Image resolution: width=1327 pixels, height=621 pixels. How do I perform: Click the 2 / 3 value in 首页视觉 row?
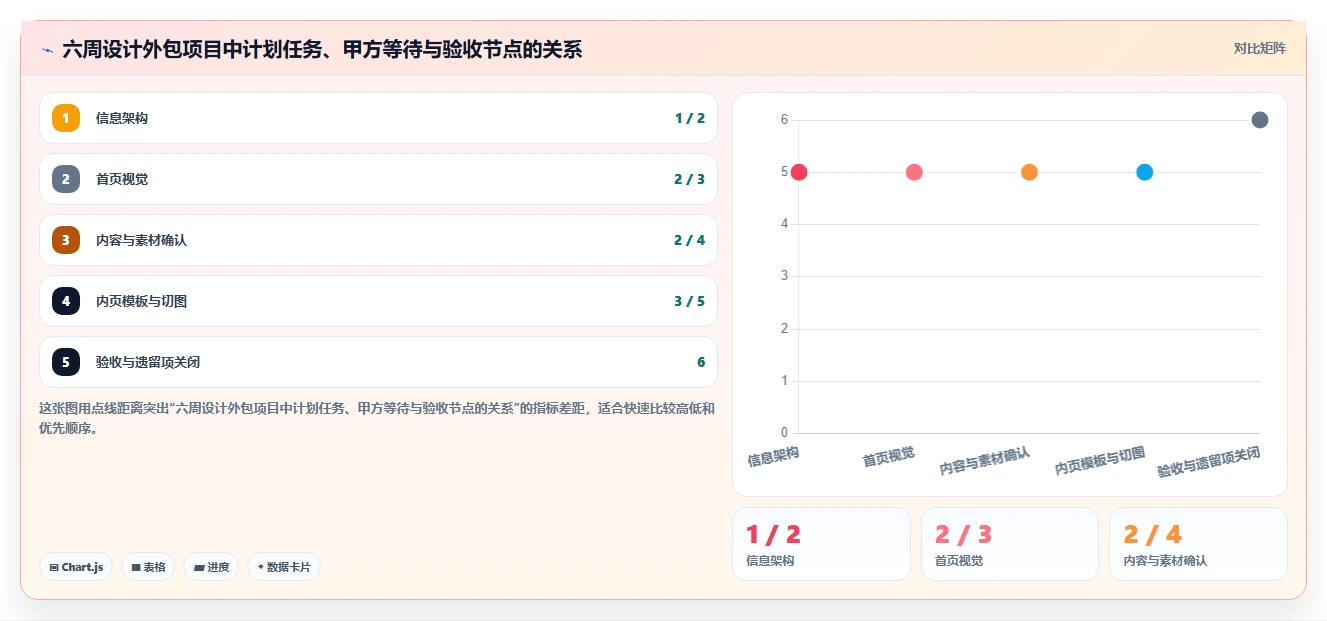690,179
